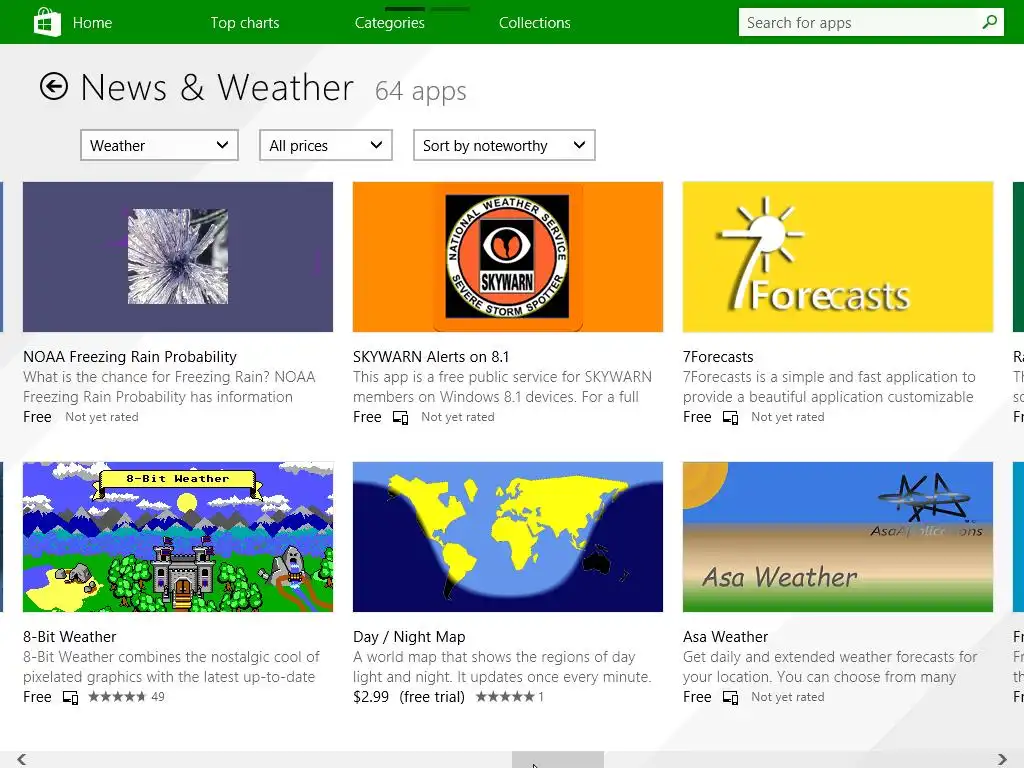Screen dimensions: 1024x768
Task: Click the News & Weather heading
Action: [217, 87]
